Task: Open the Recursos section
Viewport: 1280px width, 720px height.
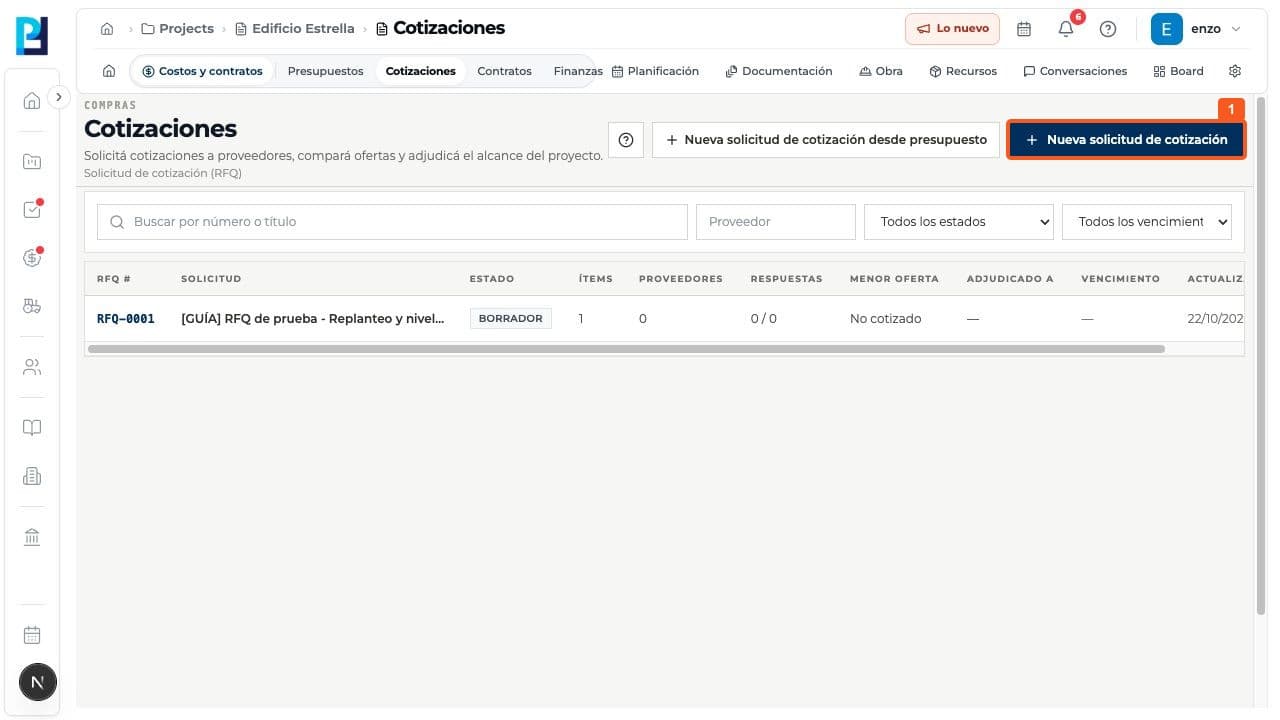Action: (x=963, y=71)
